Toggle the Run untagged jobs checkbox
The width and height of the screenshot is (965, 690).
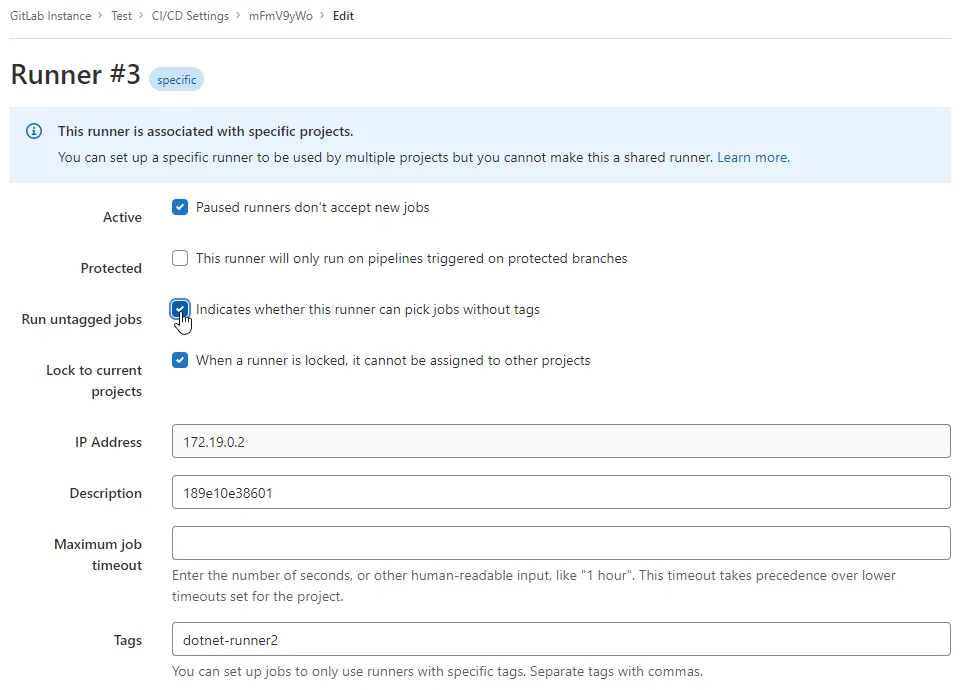click(x=180, y=309)
